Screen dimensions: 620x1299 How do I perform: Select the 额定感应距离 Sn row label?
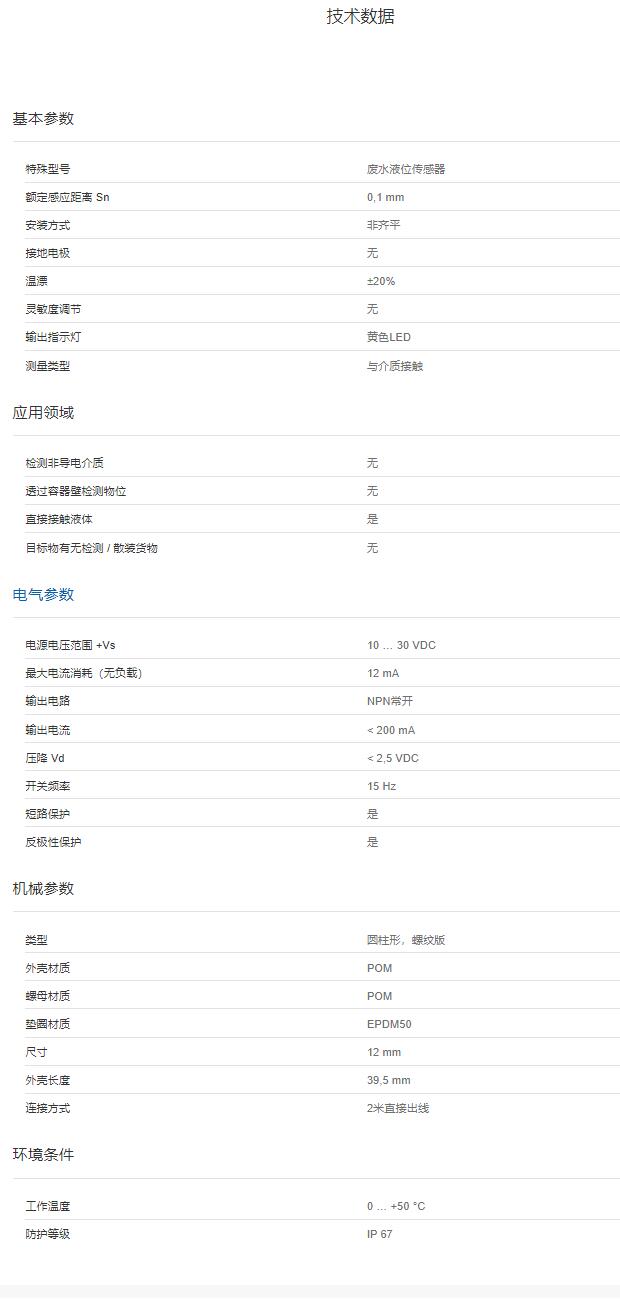pyautogui.click(x=67, y=197)
